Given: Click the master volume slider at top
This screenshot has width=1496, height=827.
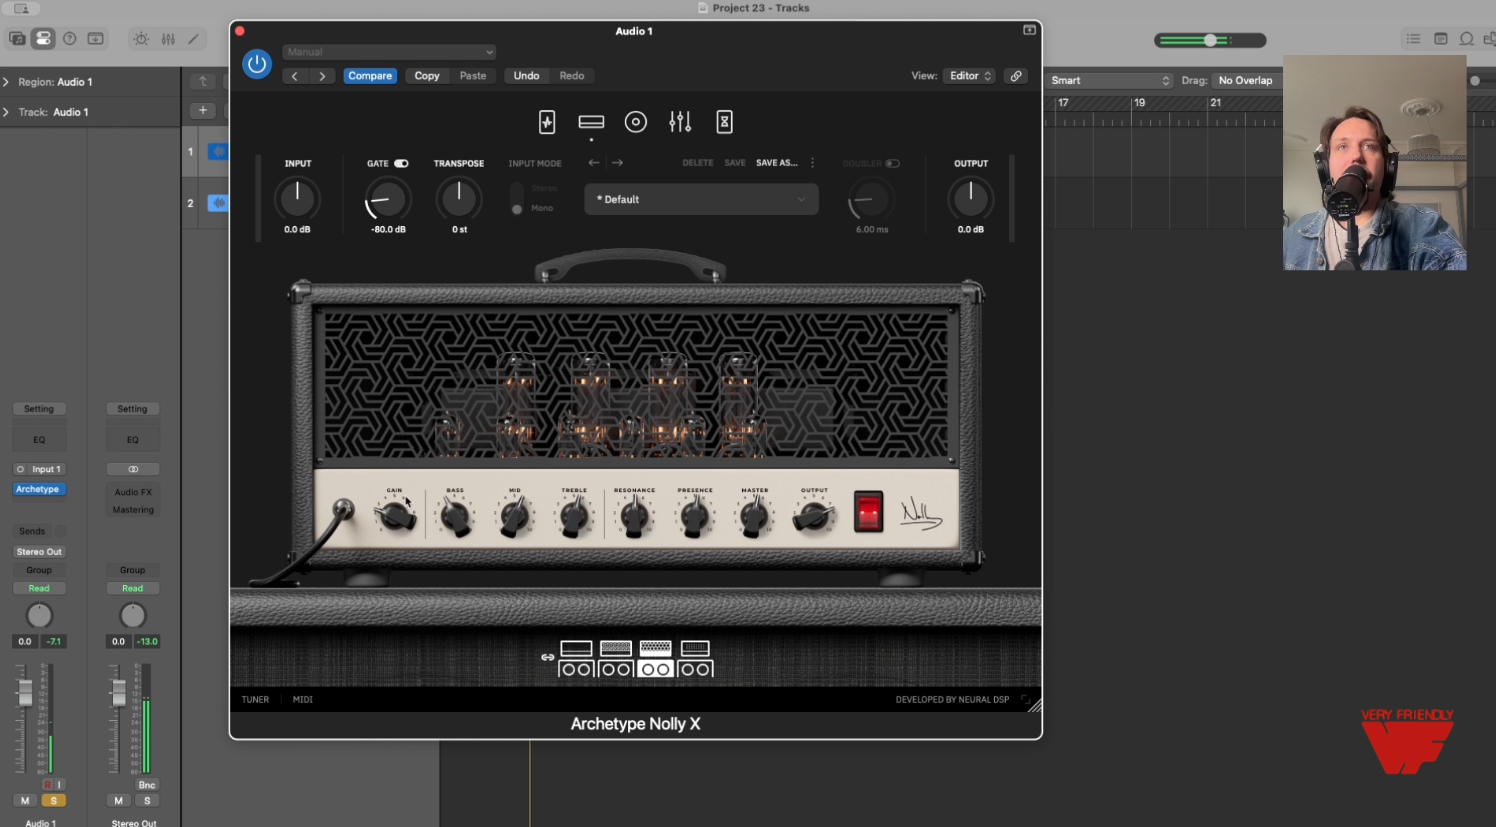Looking at the screenshot, I should (1210, 40).
